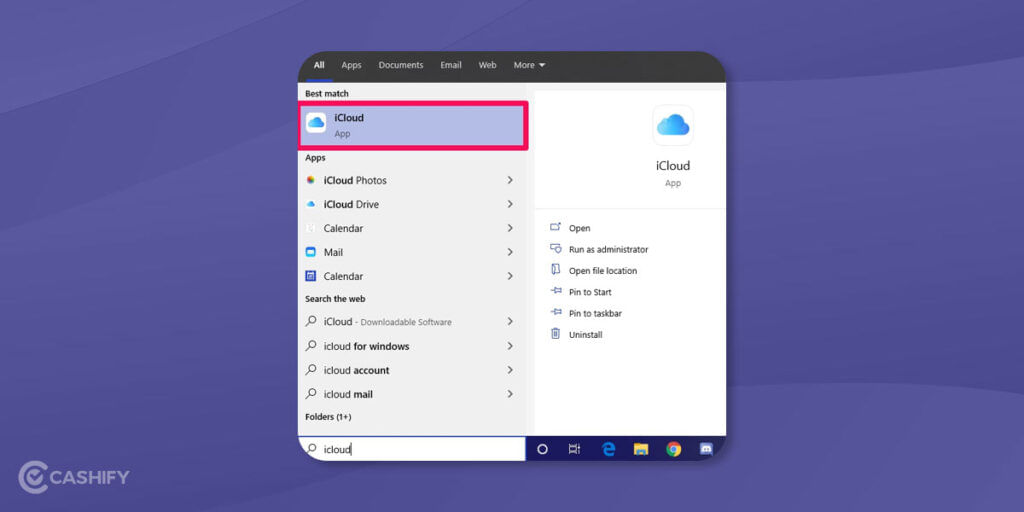This screenshot has width=1024, height=512.
Task: Click the 'iCloud Drive' result text
Action: click(x=351, y=204)
